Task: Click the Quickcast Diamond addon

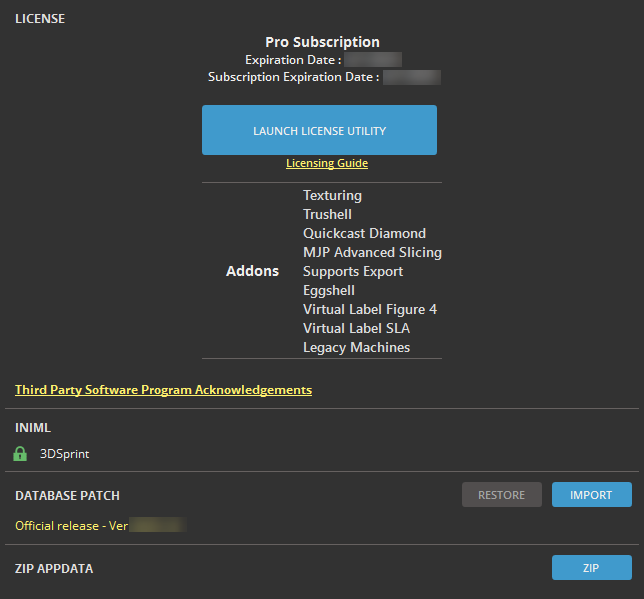Action: pos(364,233)
